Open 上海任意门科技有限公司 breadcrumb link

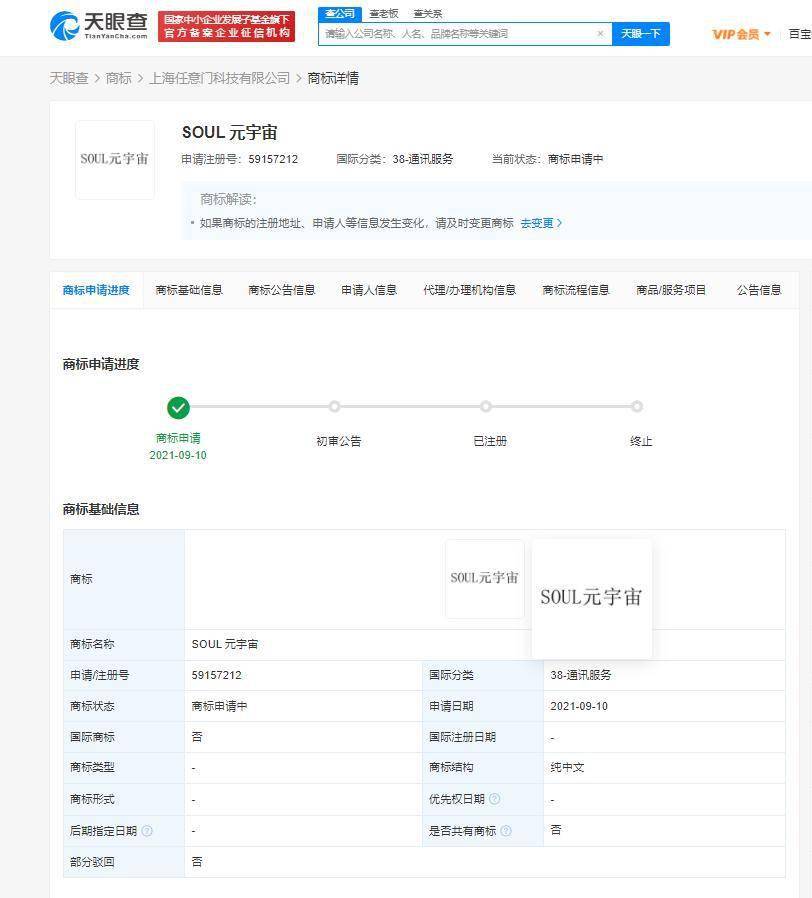[219, 78]
